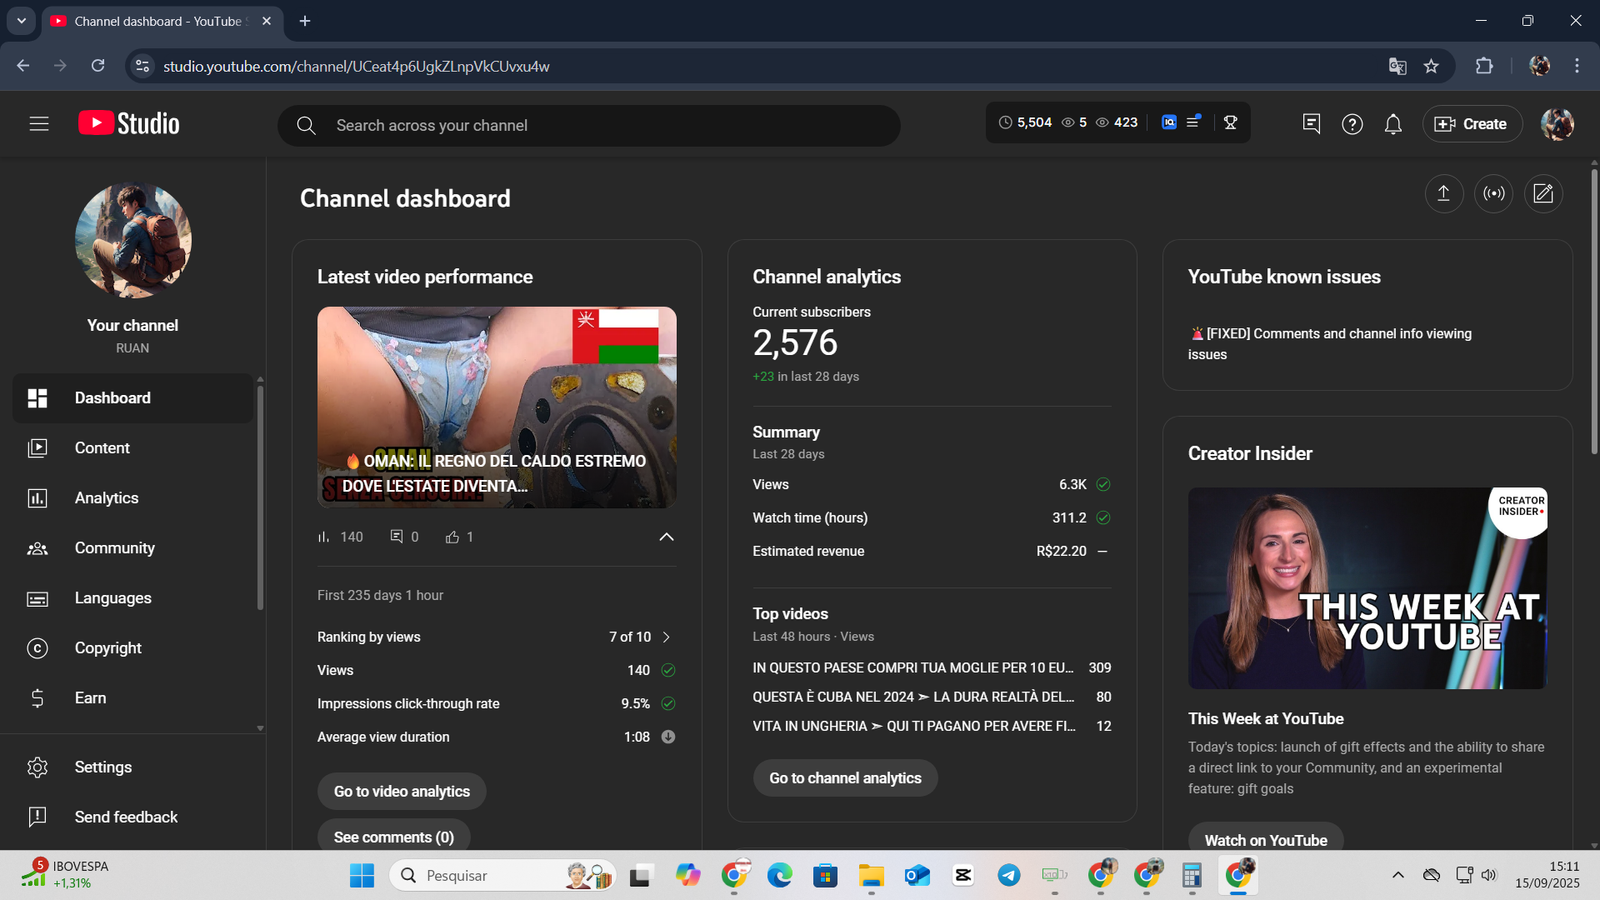Go to the Earn sidebar section

[90, 698]
